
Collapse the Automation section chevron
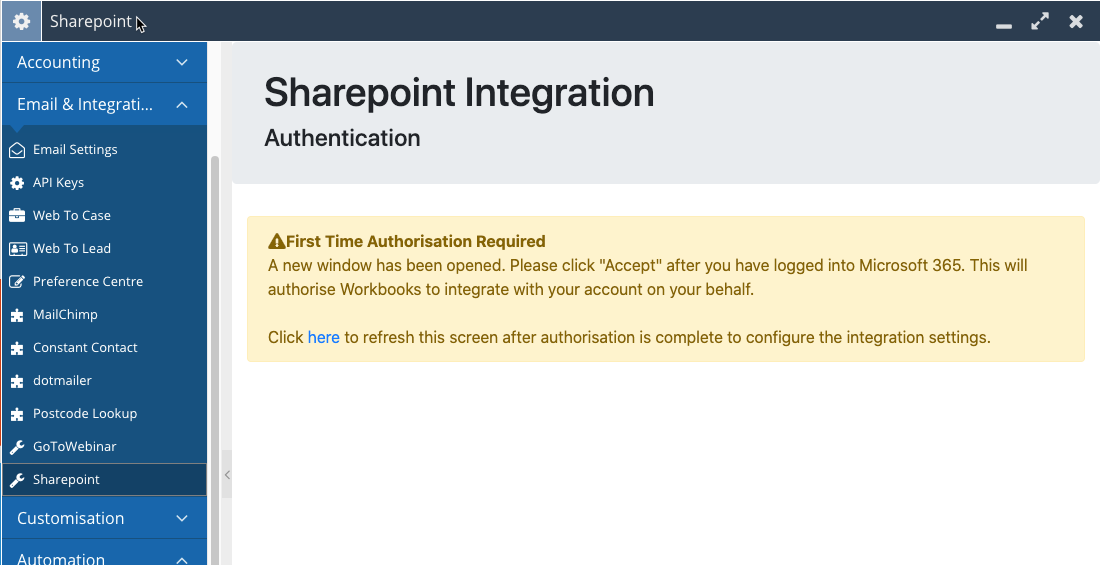[182, 559]
